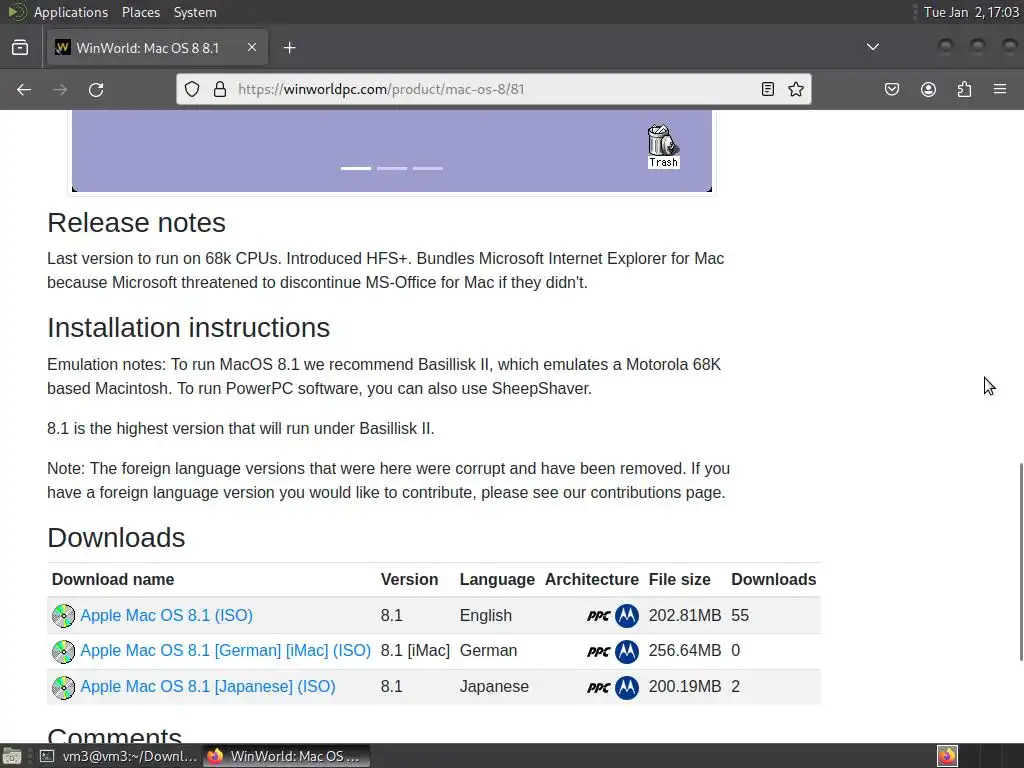This screenshot has height=768, width=1024.
Task: Click the page's vertical scrollbar thumb
Action: tap(1020, 562)
